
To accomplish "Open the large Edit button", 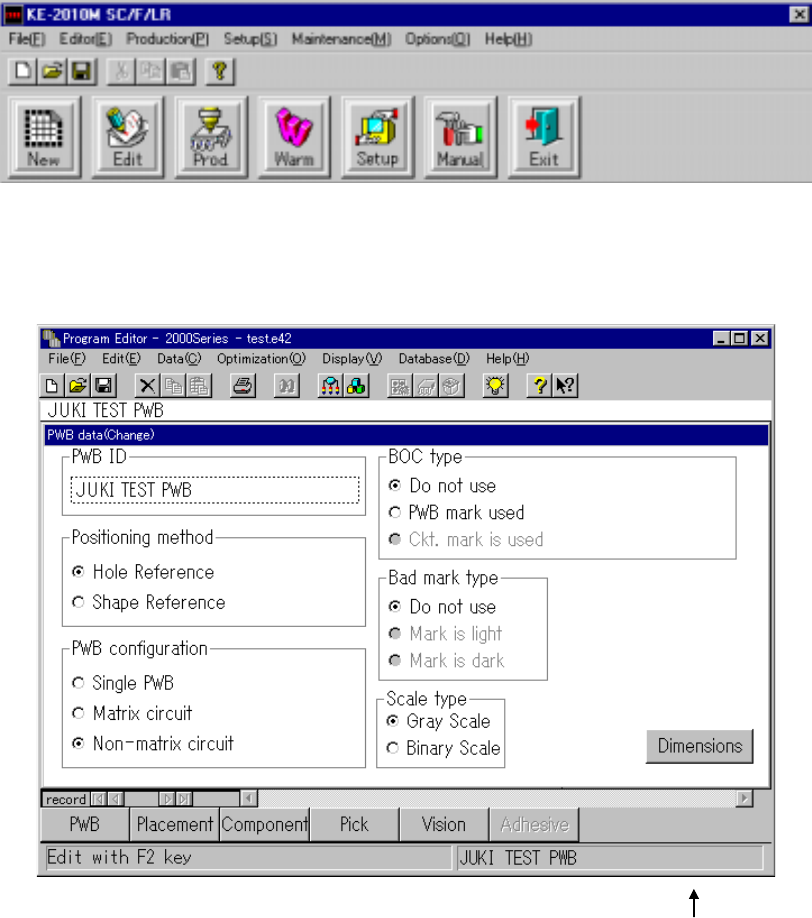I will 127,138.
